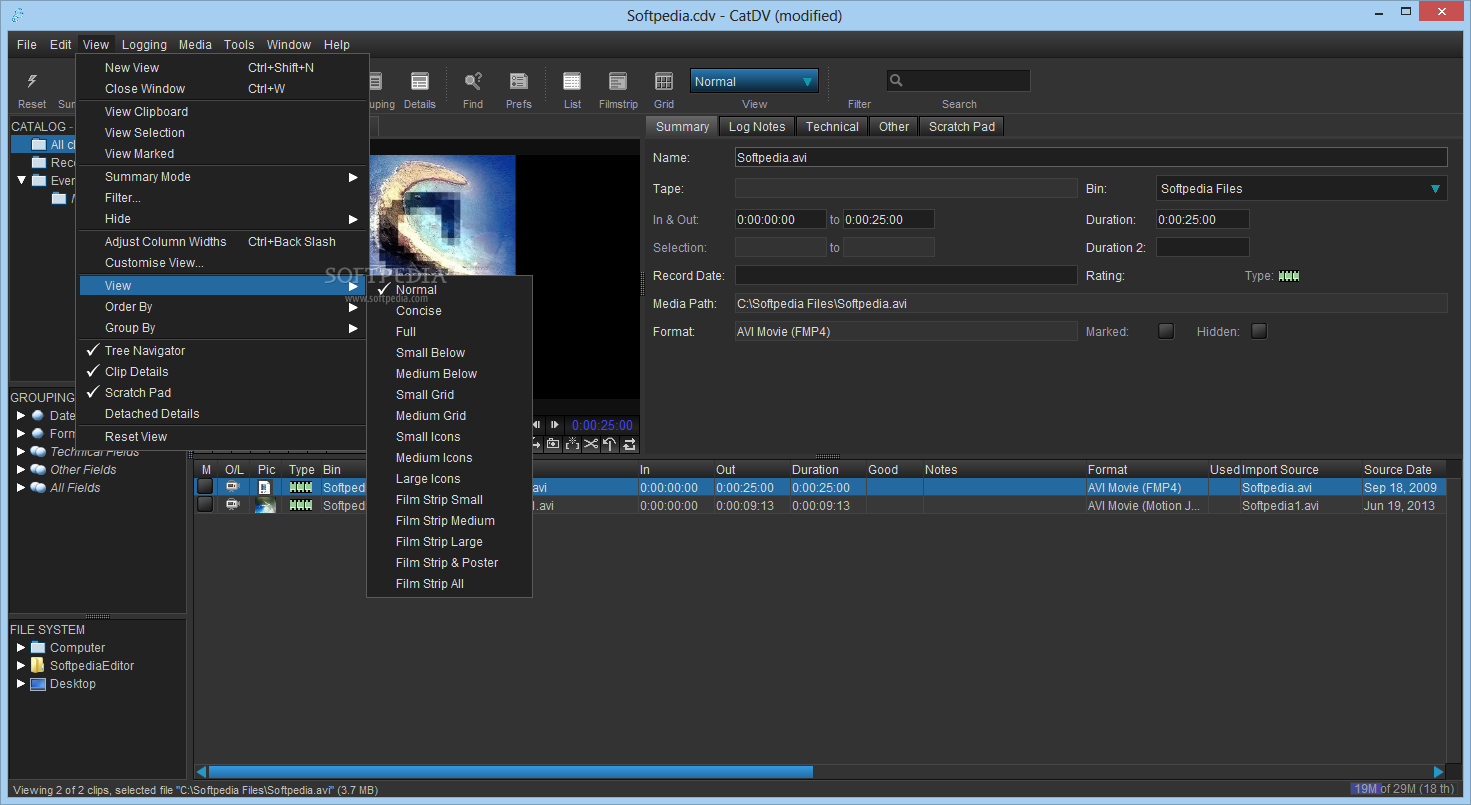Click the thumbnail picture in Softpedia1.avi row
The image size is (1471, 805).
(265, 506)
